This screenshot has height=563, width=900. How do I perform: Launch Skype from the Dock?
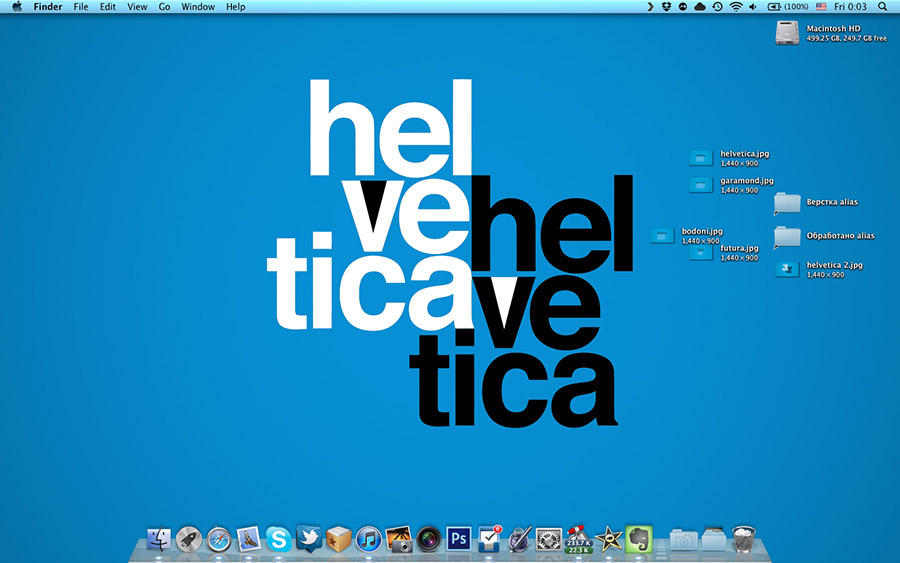278,539
